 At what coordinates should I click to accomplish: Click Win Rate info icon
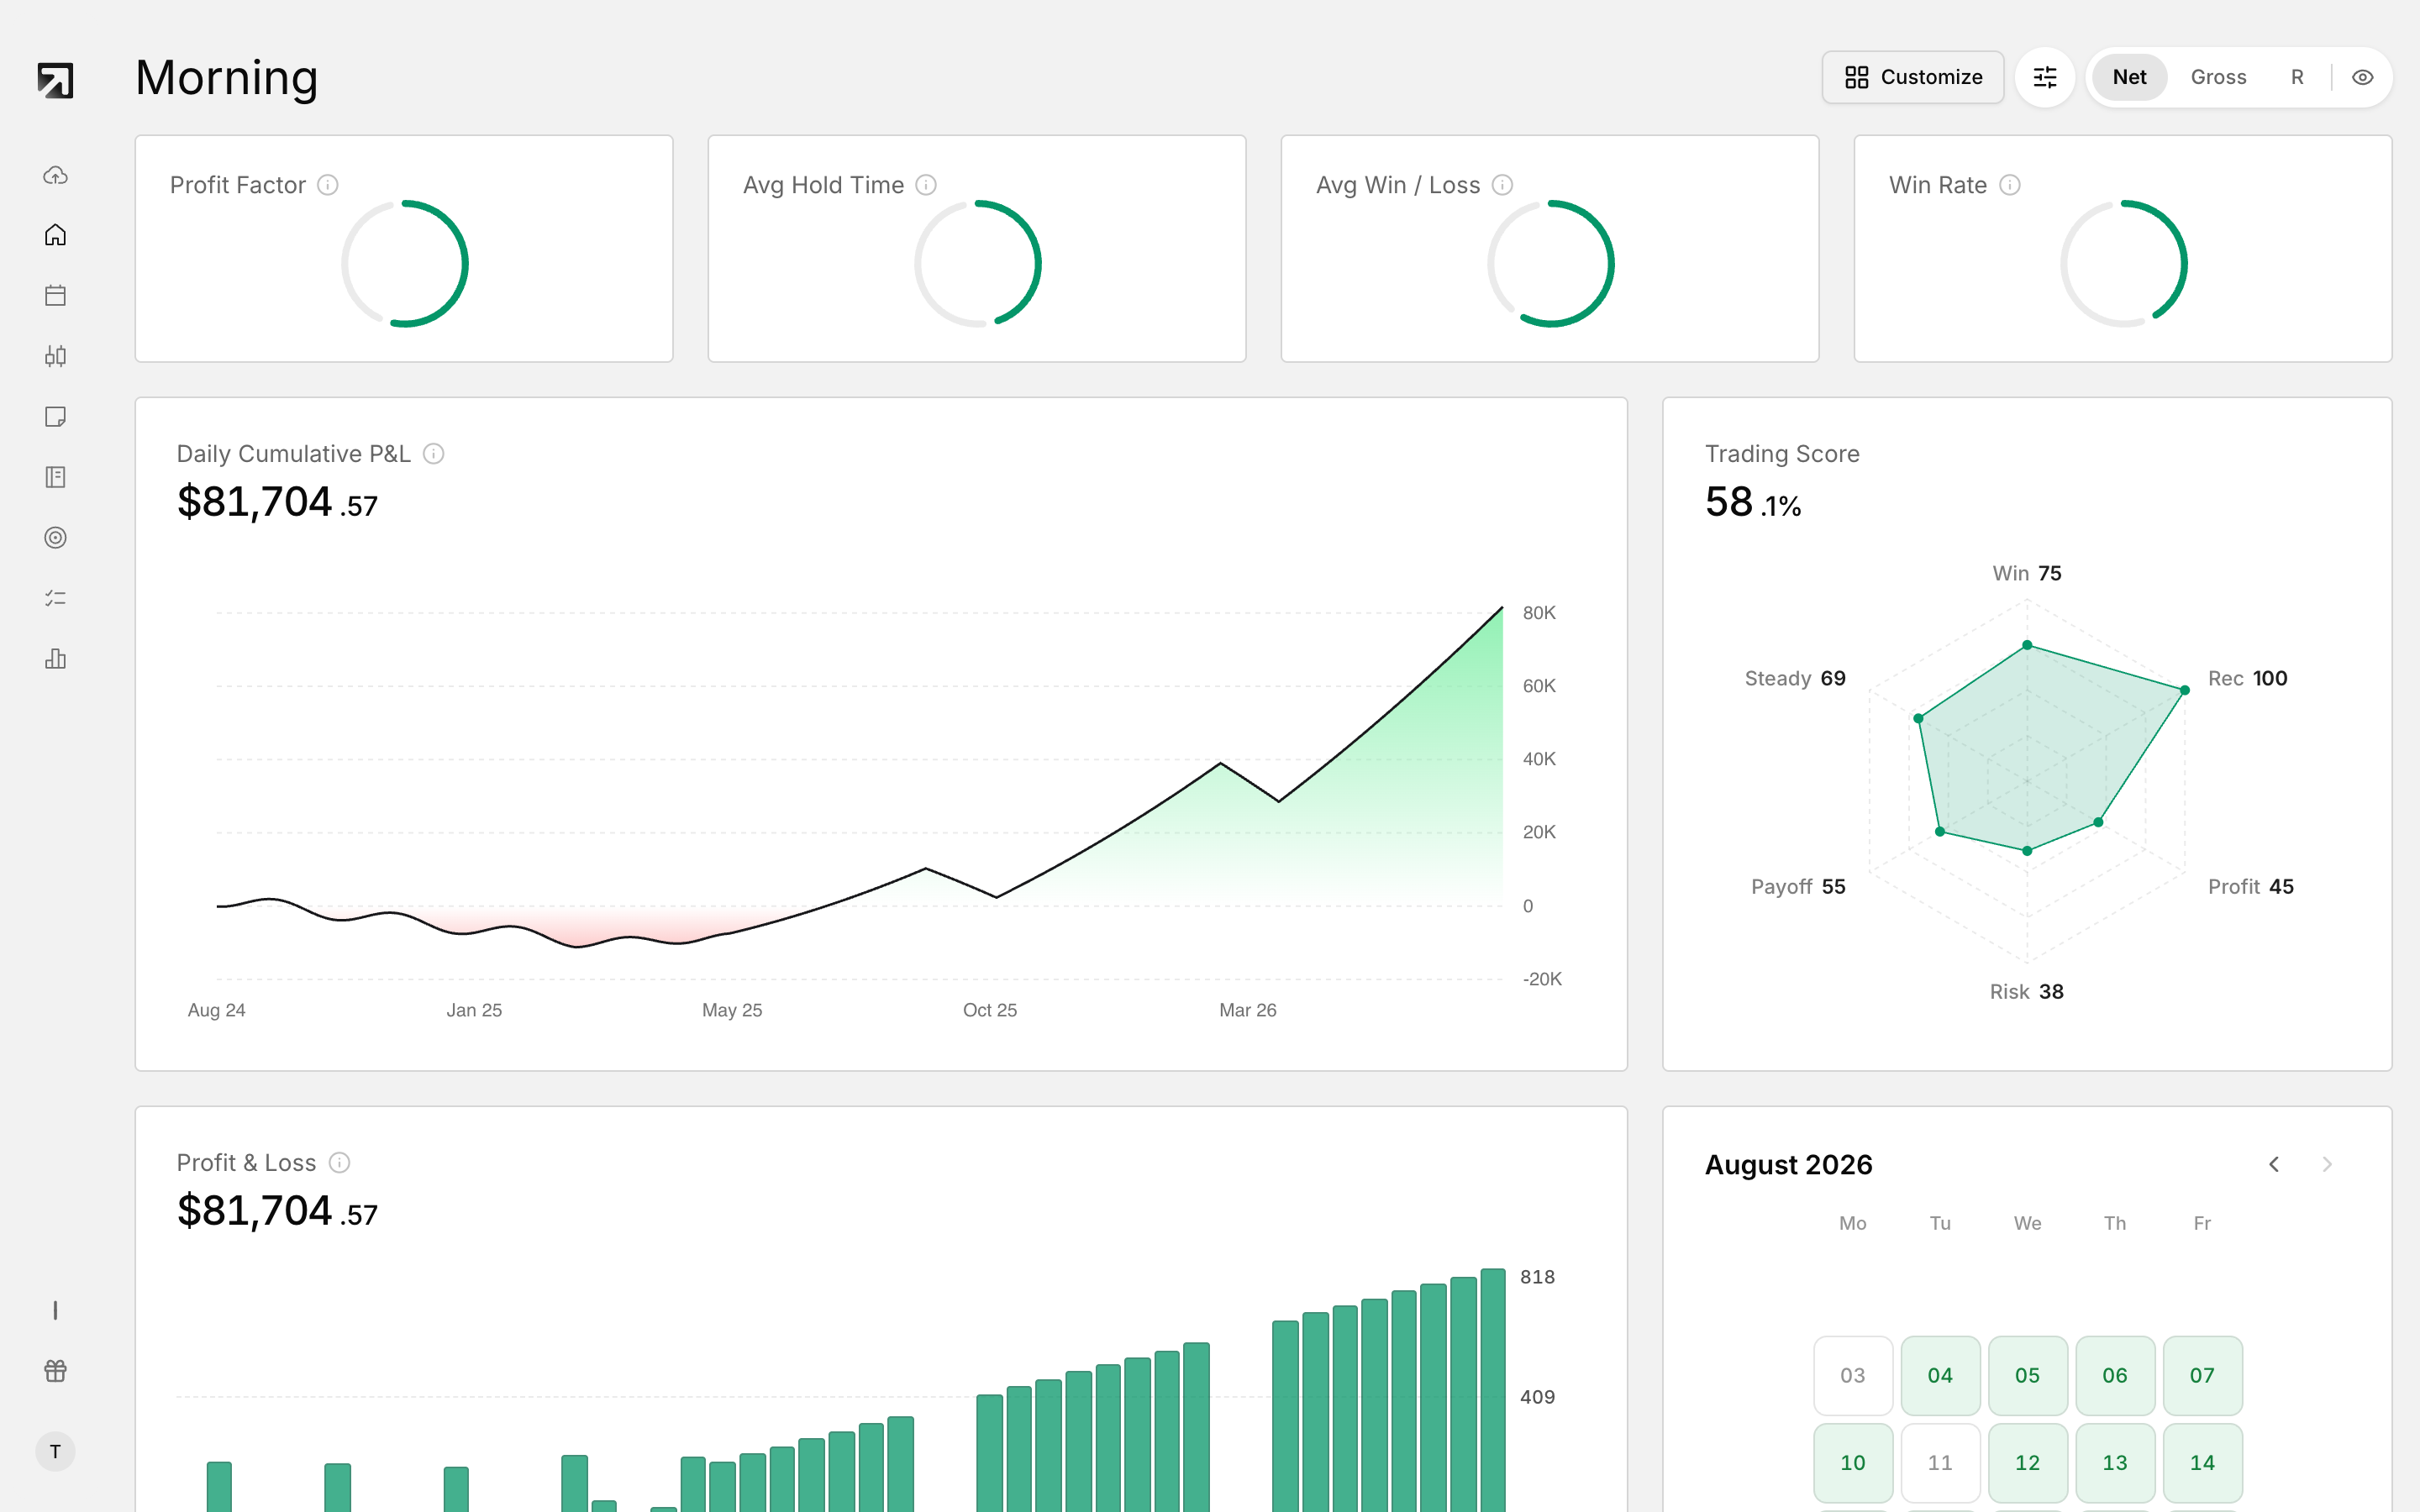point(2010,185)
